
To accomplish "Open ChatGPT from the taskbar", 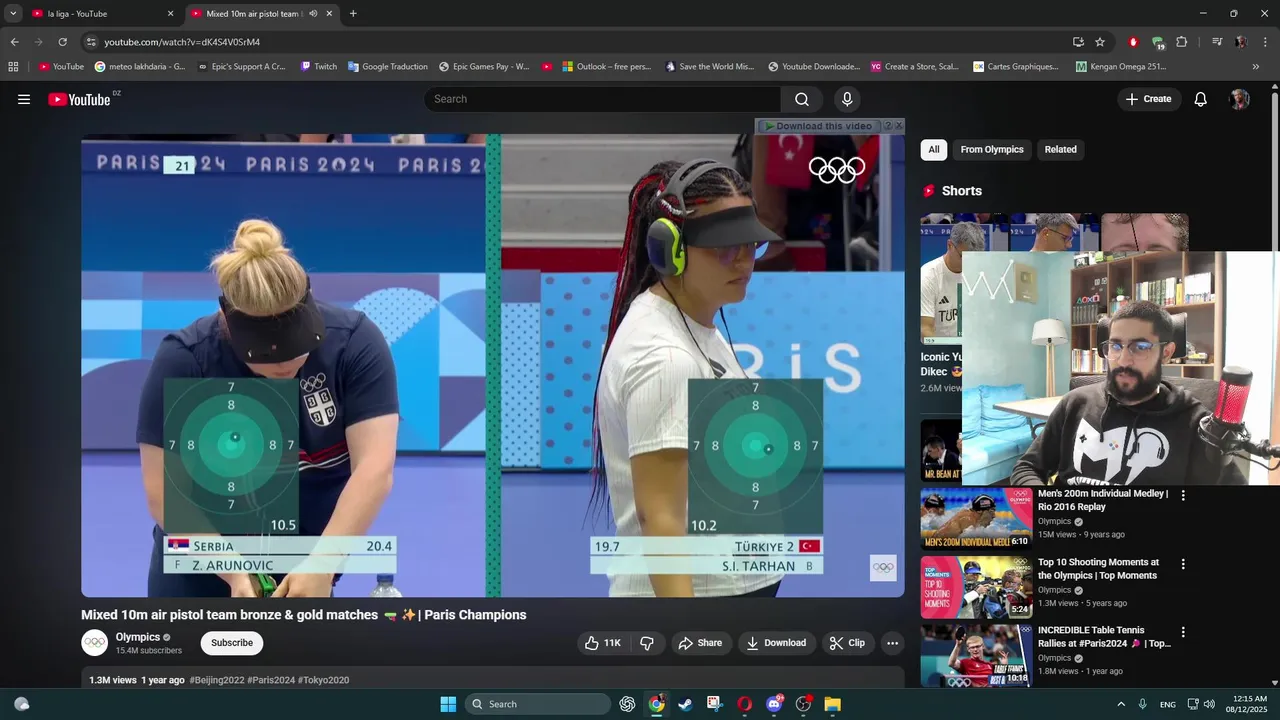I will click(x=627, y=704).
